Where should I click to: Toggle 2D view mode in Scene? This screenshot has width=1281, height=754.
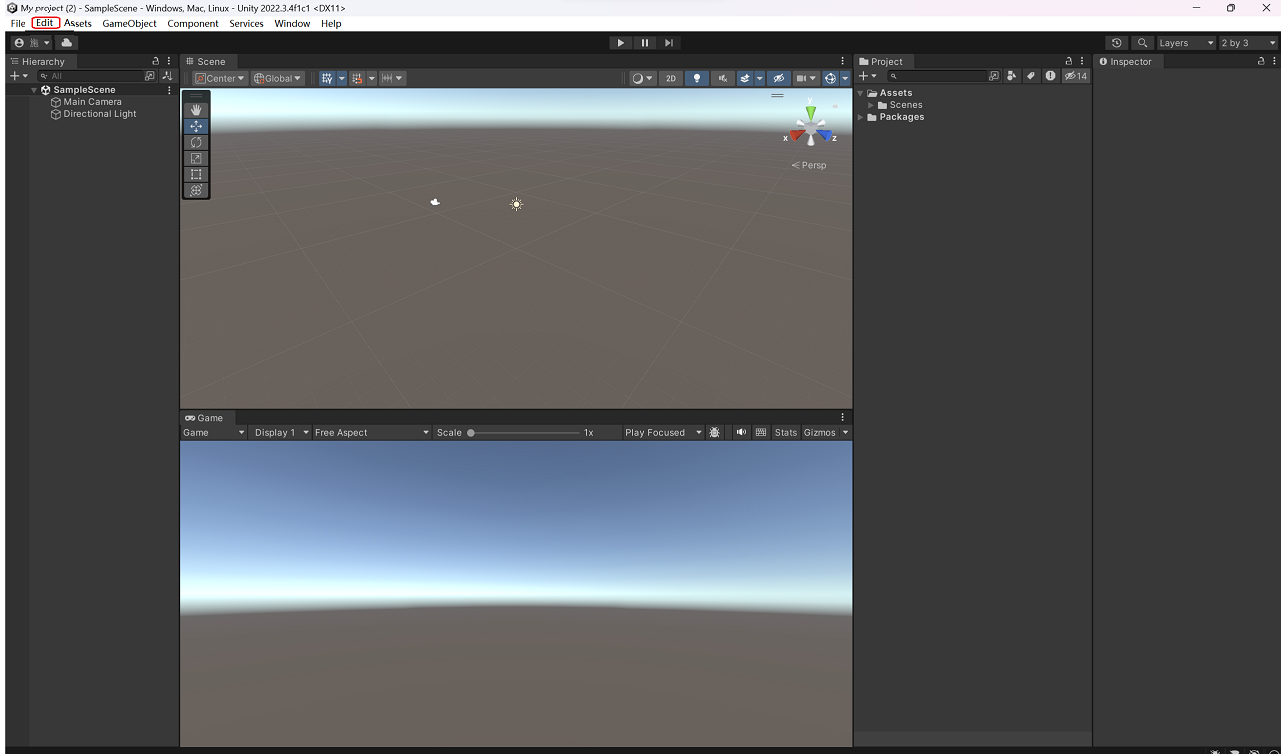(x=671, y=78)
